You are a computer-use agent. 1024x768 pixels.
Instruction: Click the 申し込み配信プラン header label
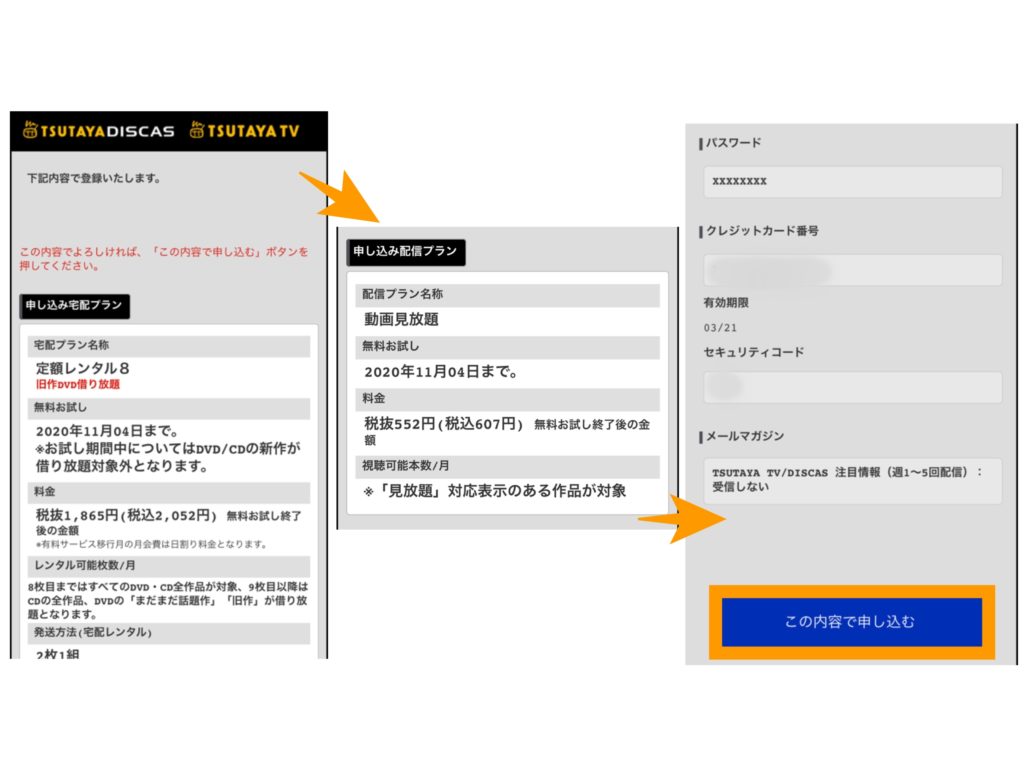tap(406, 251)
